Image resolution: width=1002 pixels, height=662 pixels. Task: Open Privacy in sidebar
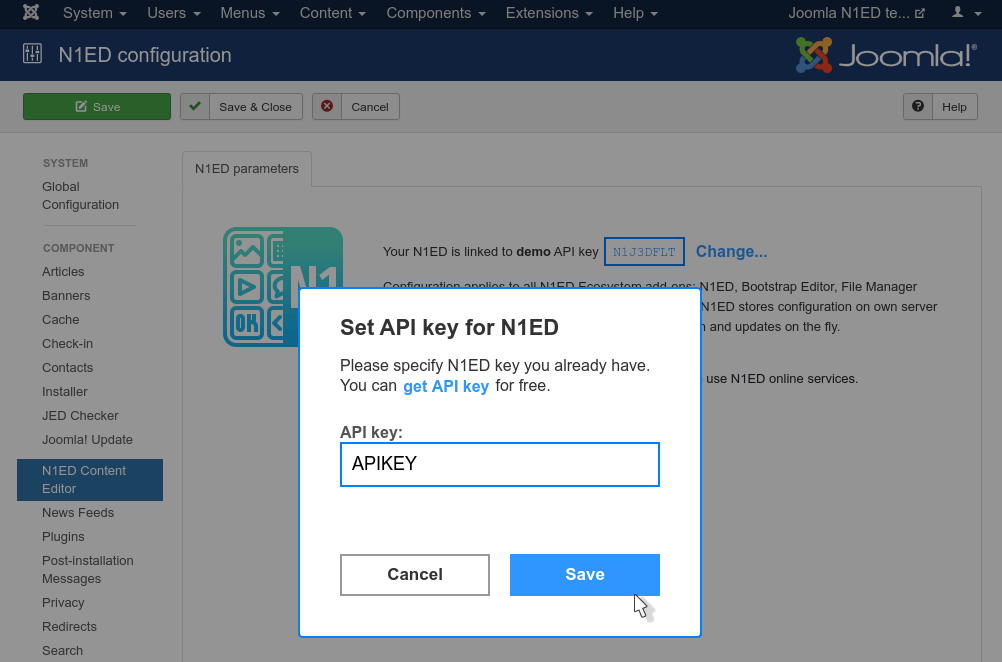pos(63,603)
